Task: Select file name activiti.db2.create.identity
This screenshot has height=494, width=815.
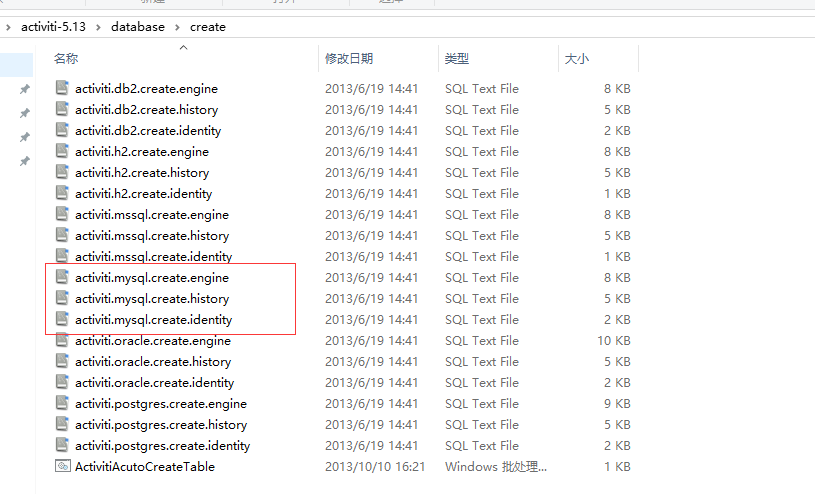Action: [x=148, y=131]
